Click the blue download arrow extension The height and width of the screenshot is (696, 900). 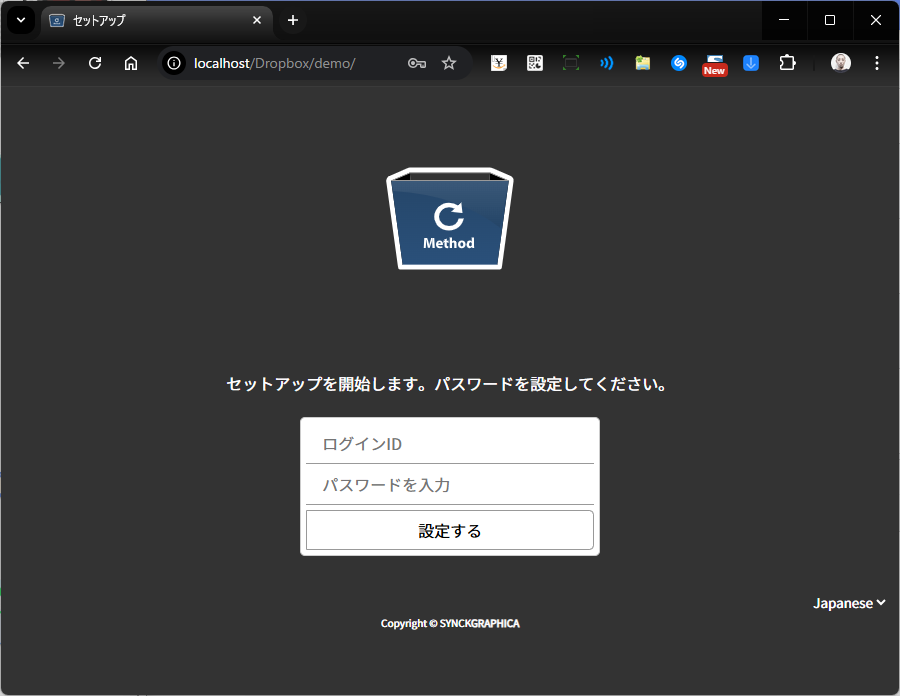tap(751, 63)
